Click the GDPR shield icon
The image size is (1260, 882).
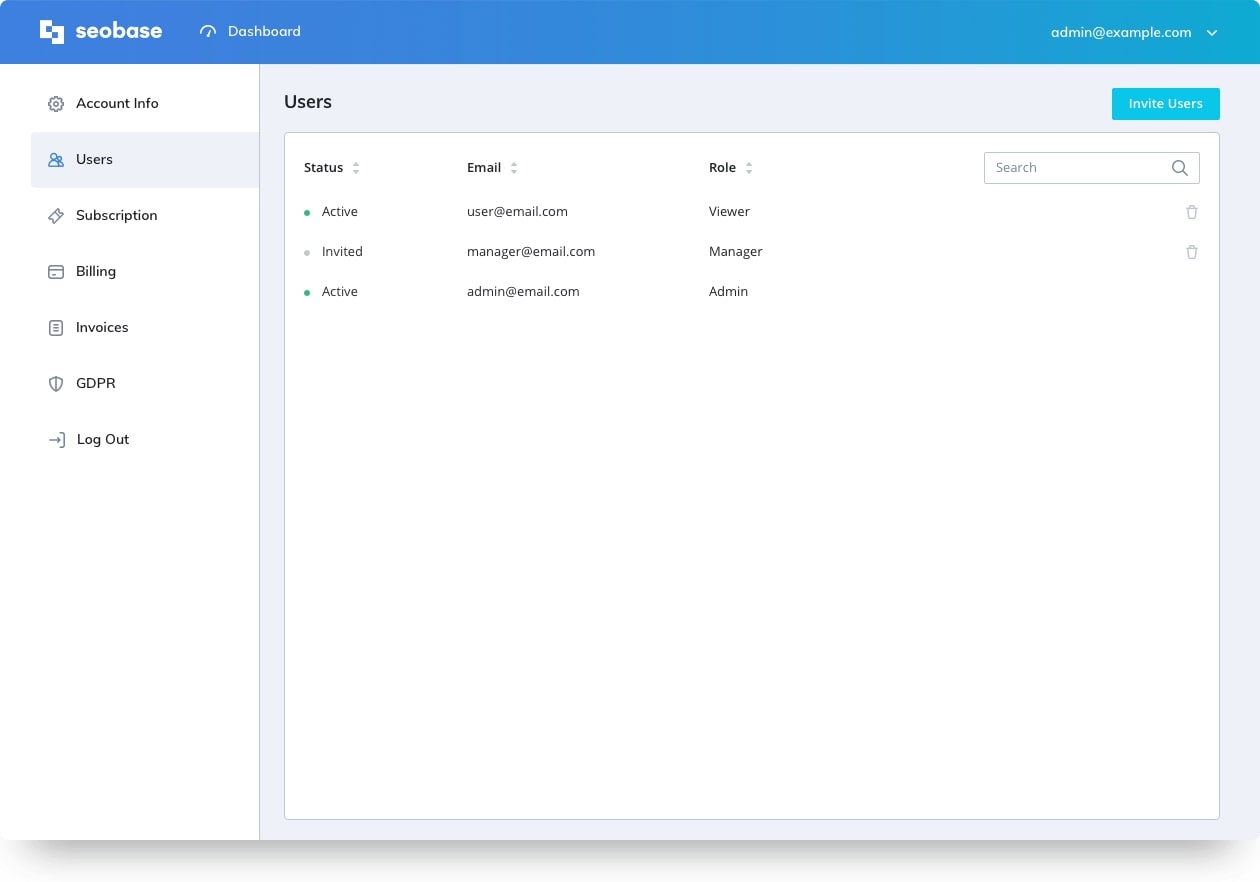click(x=56, y=384)
